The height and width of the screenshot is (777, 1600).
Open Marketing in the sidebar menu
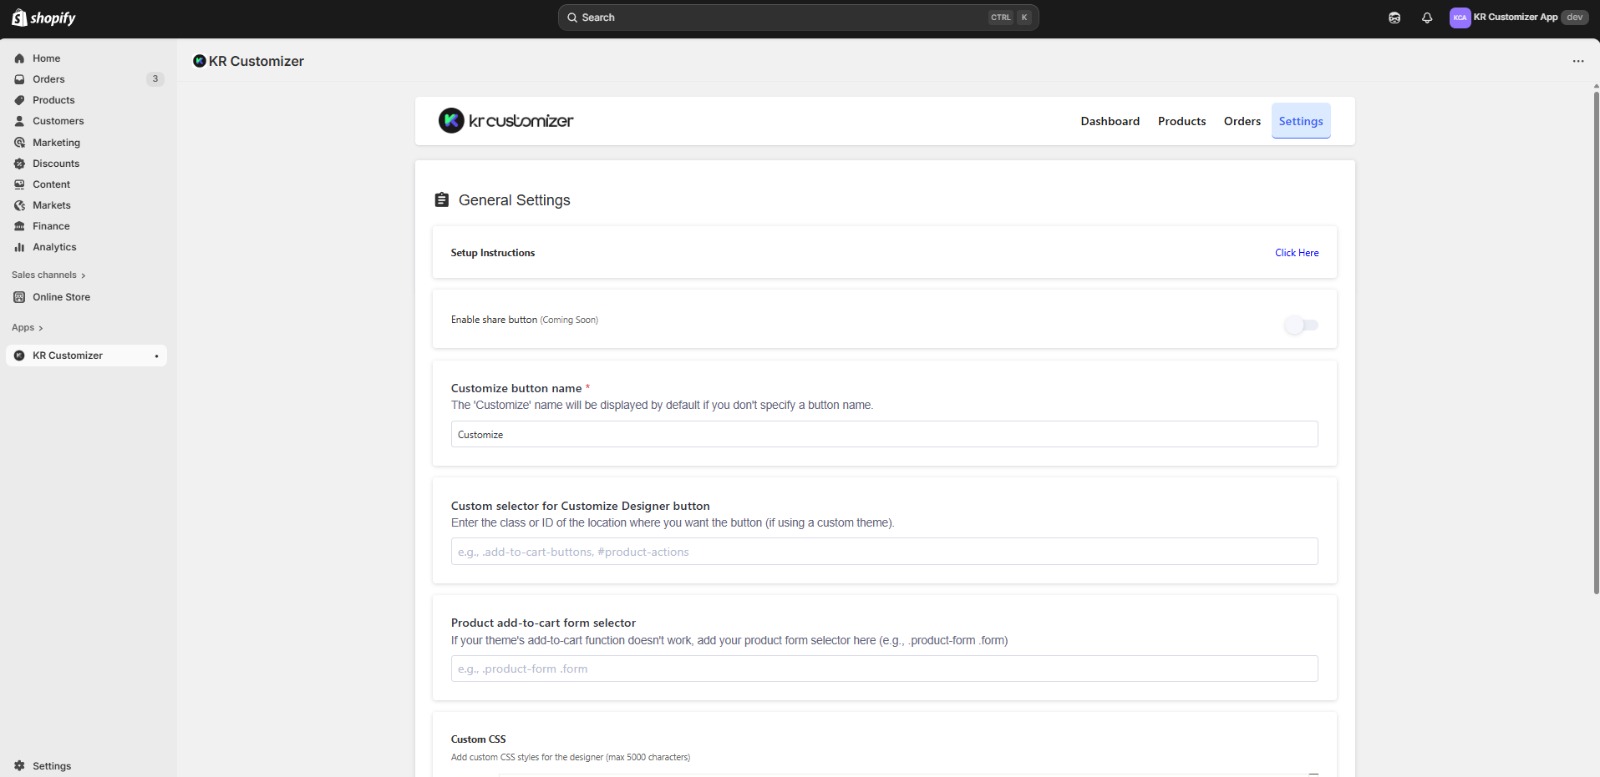pyautogui.click(x=56, y=142)
